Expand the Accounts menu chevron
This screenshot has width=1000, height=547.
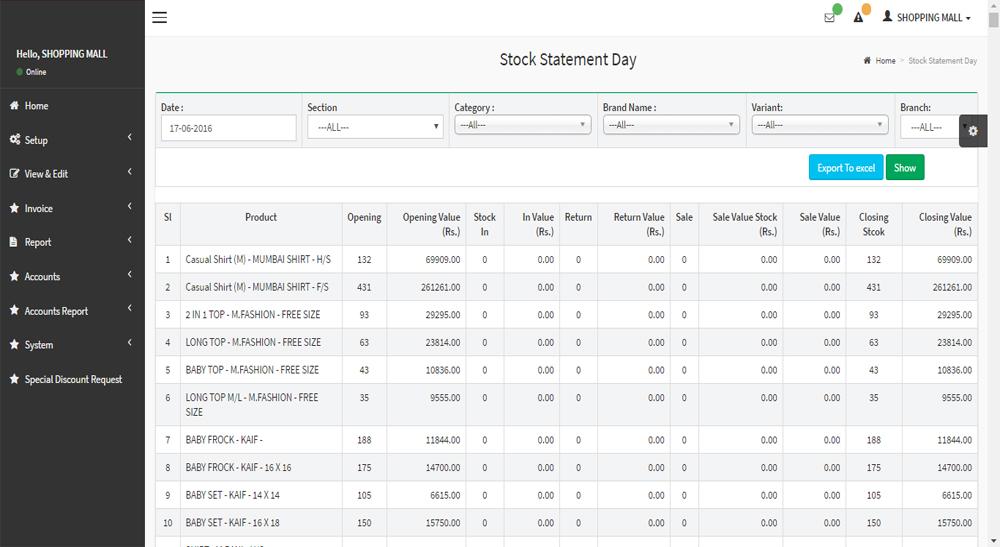[129, 275]
